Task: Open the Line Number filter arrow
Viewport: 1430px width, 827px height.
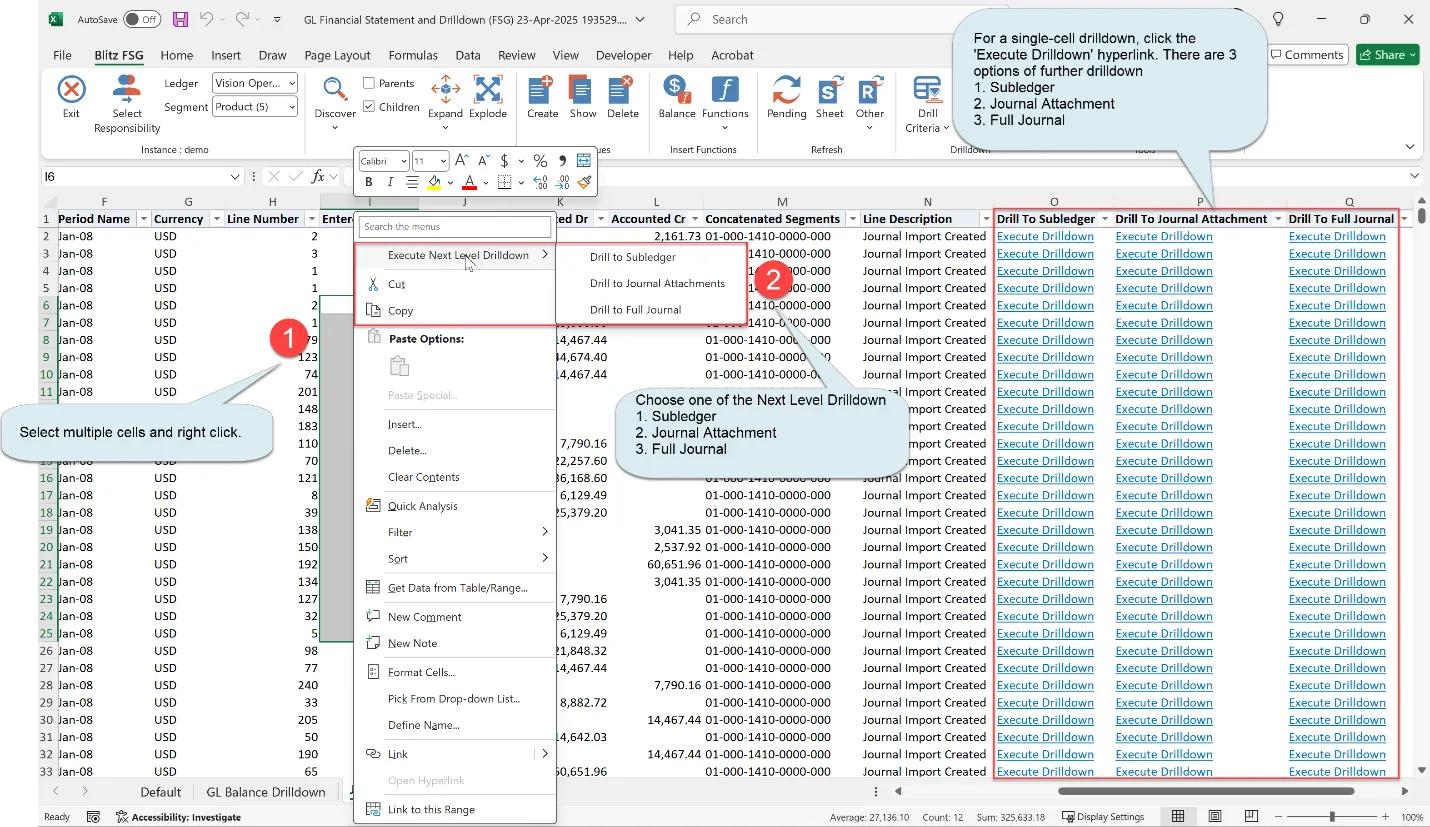Action: tap(310, 219)
